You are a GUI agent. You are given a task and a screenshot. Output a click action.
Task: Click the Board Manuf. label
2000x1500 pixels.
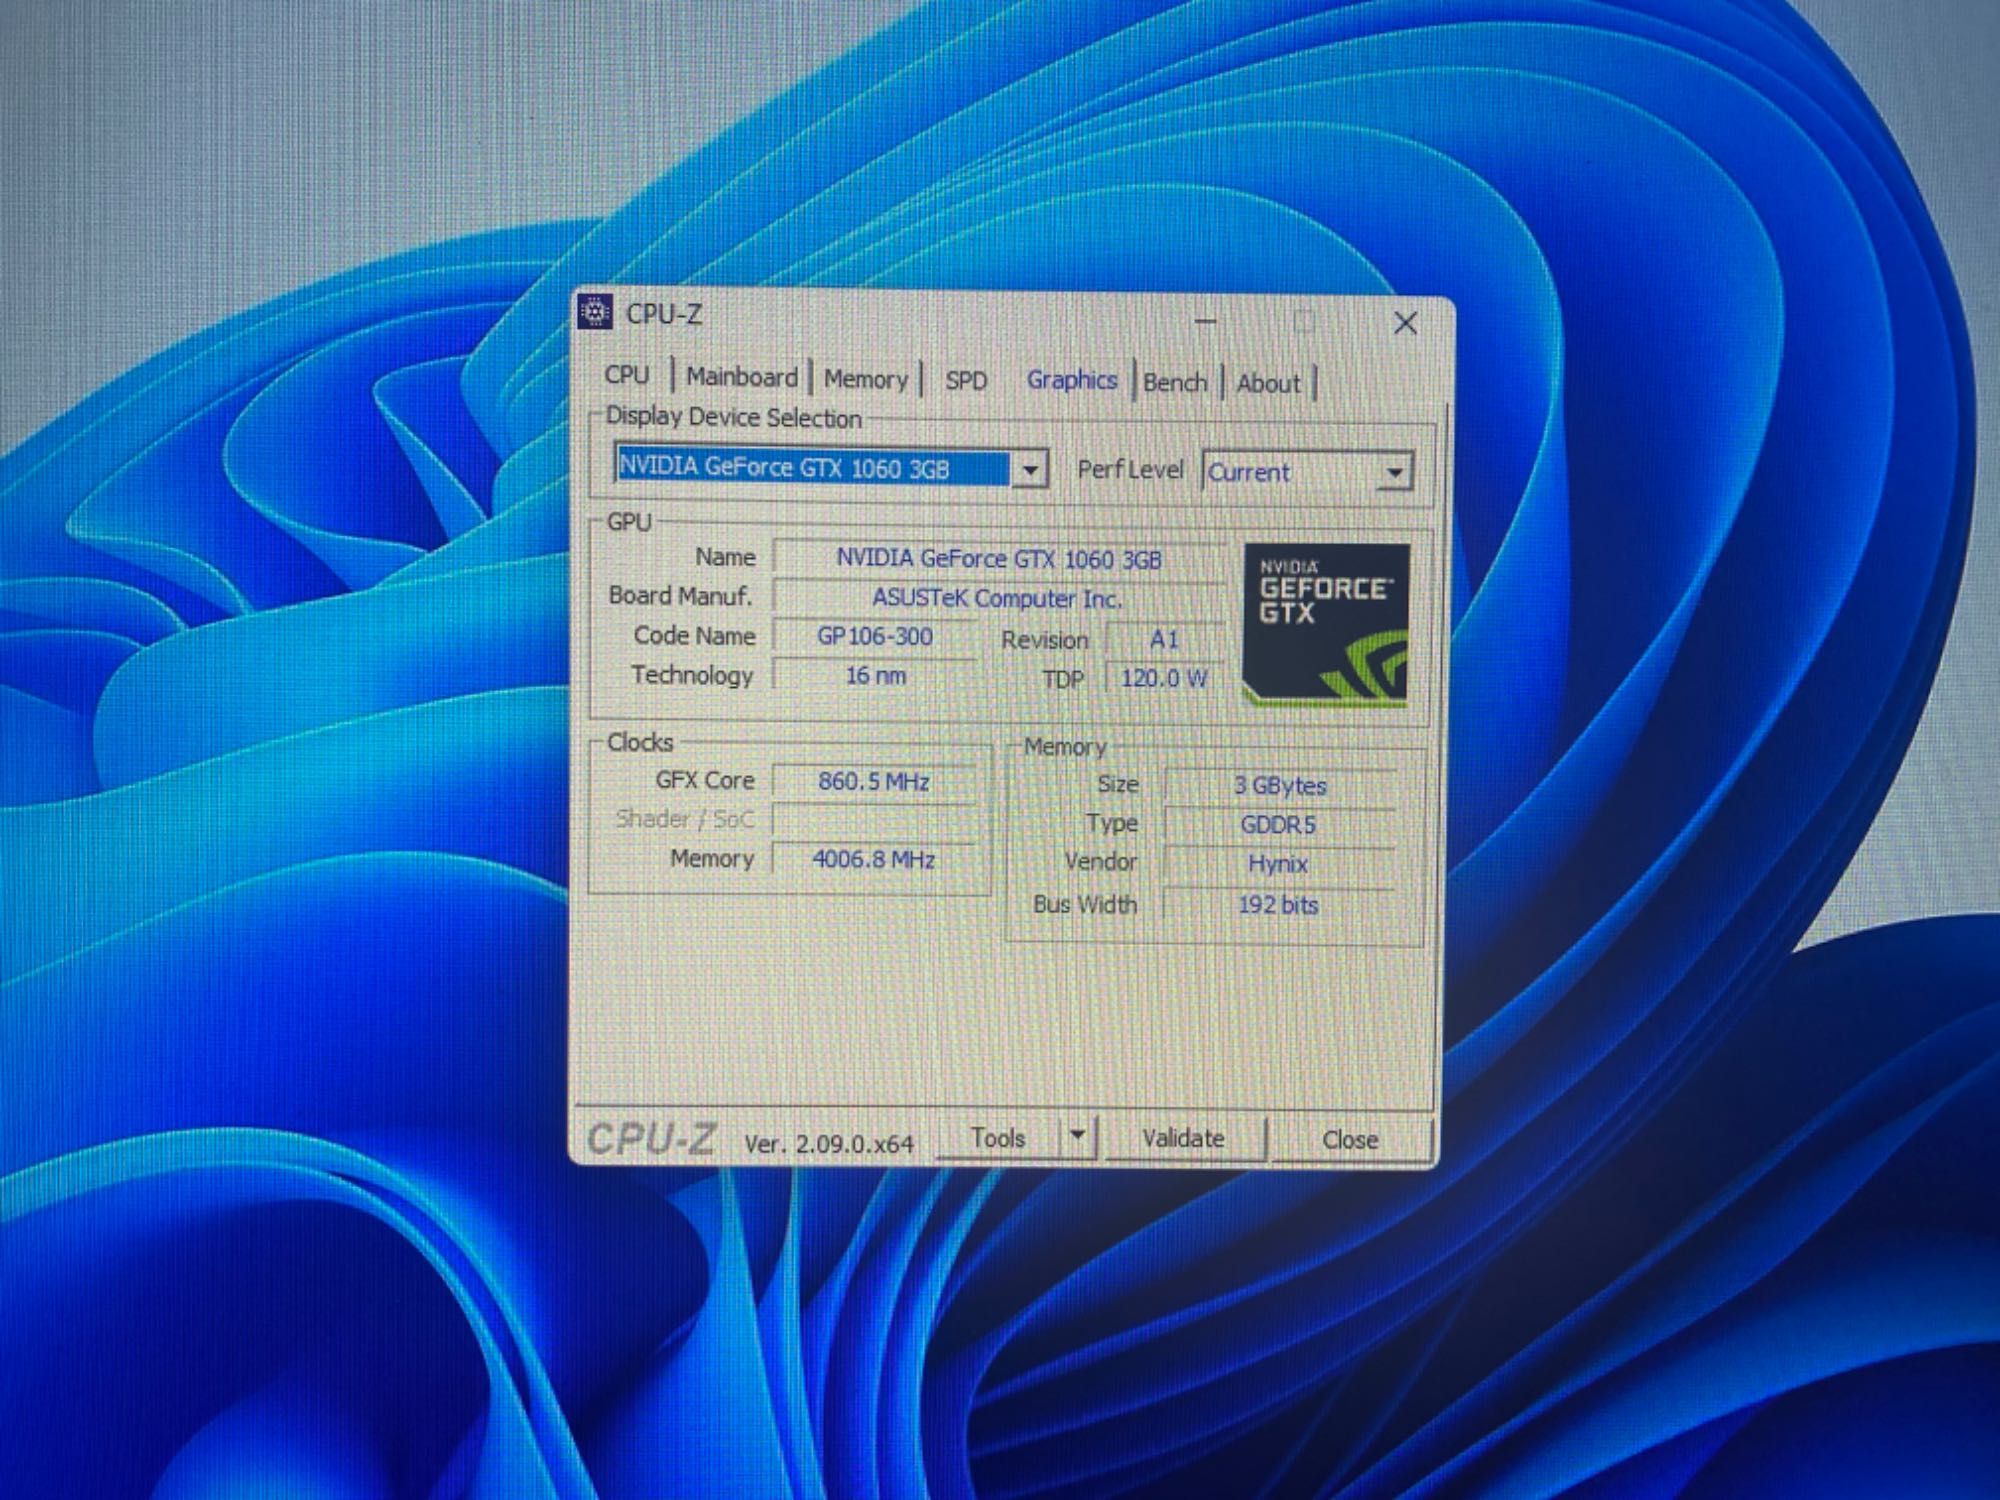point(680,596)
